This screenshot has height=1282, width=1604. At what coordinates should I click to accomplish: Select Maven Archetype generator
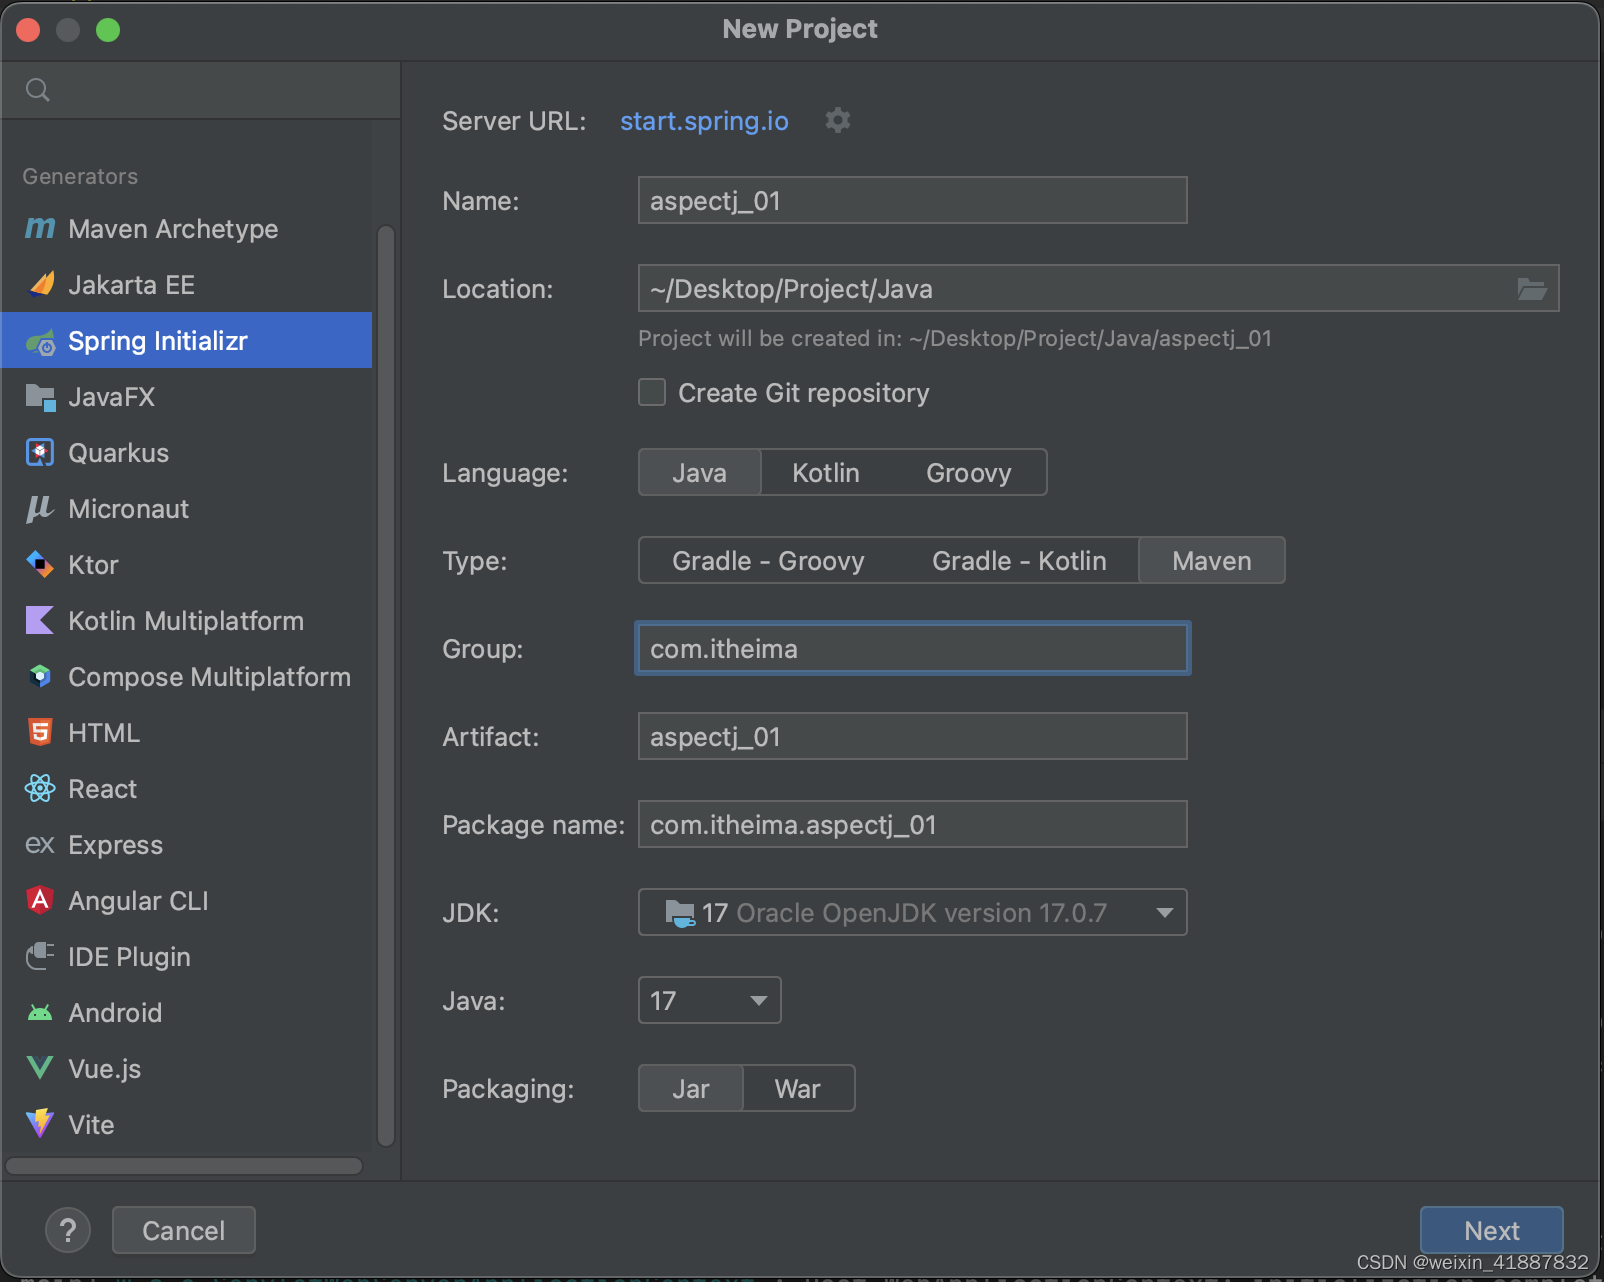click(x=187, y=229)
